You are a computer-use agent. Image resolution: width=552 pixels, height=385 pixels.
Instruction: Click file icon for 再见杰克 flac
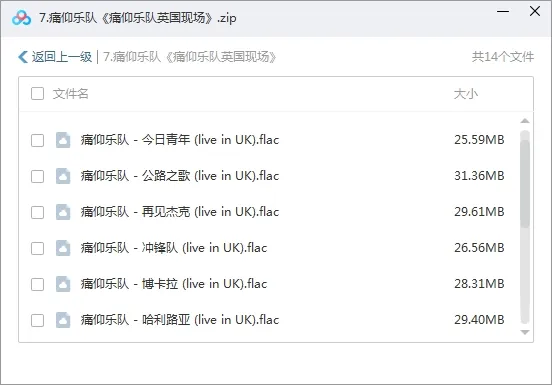point(63,212)
